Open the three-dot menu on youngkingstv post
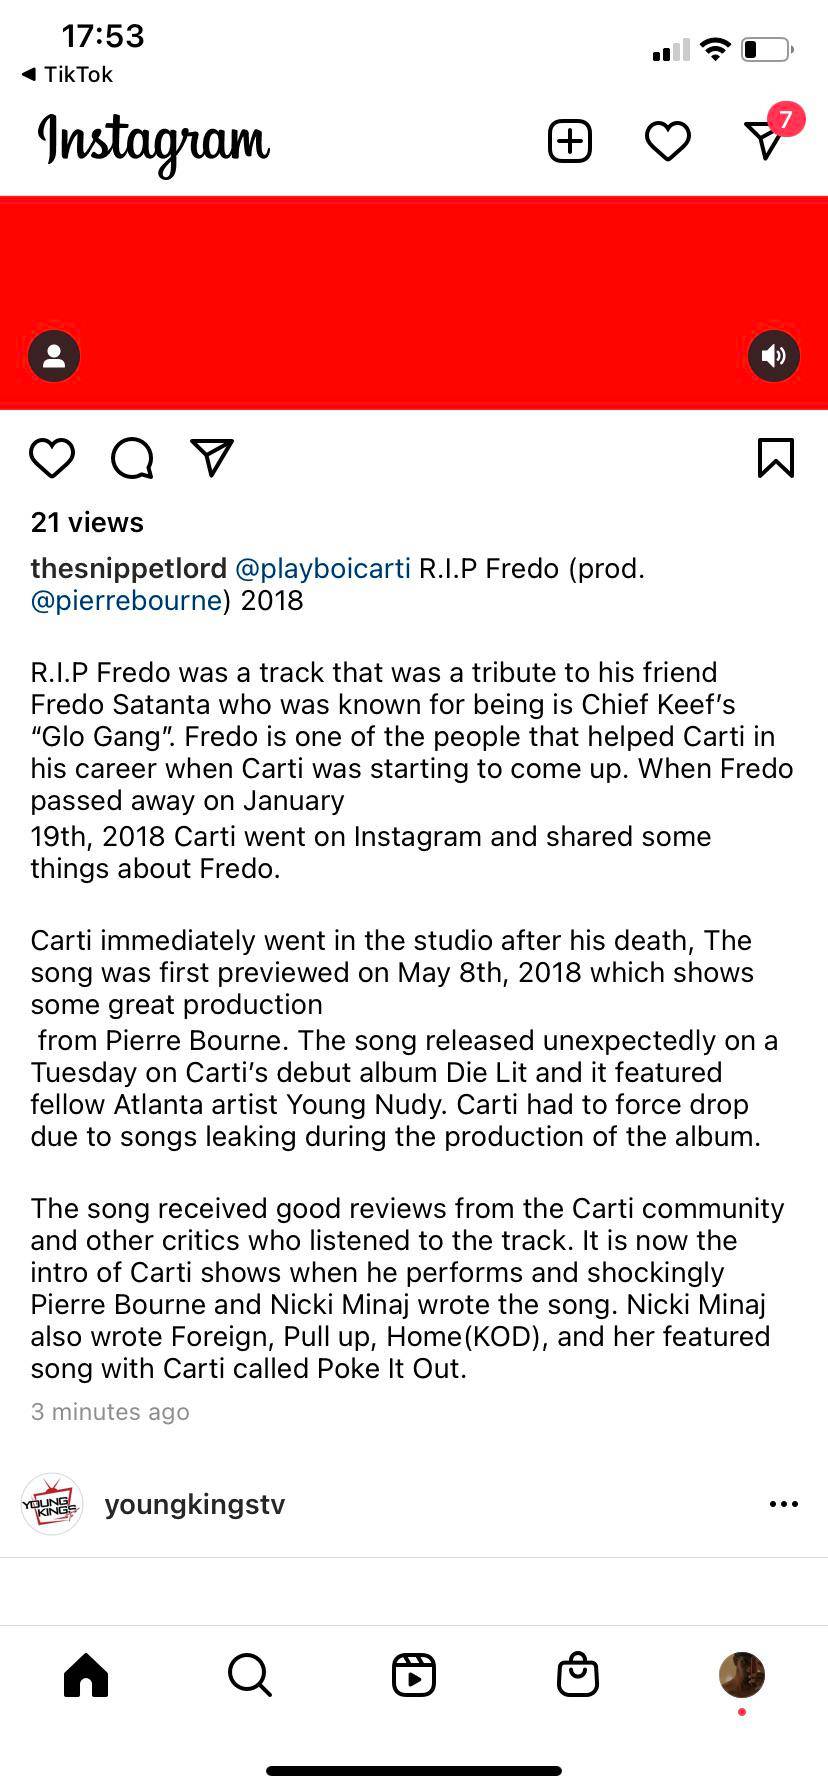The height and width of the screenshot is (1792, 828). click(784, 1503)
